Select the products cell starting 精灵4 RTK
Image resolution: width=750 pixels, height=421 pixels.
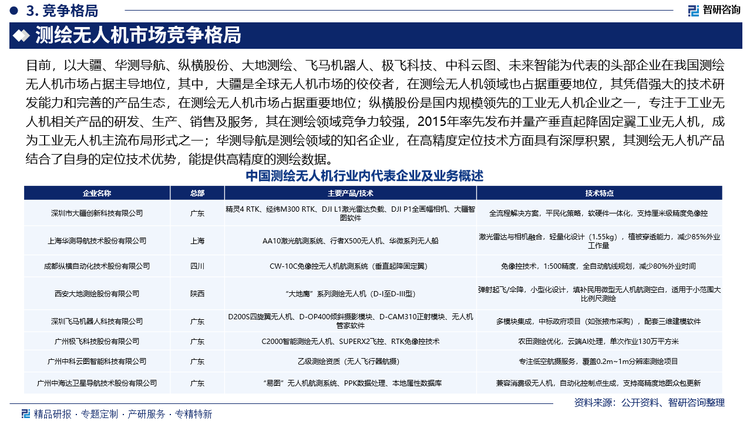350,213
